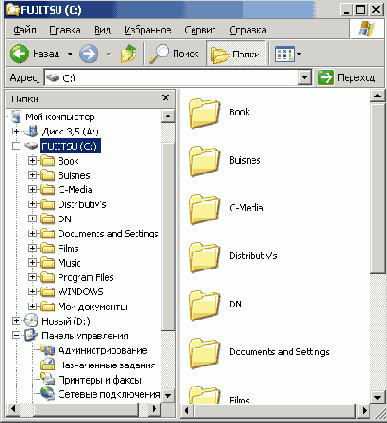
Task: Open the Файл menu
Action: [x=25, y=30]
